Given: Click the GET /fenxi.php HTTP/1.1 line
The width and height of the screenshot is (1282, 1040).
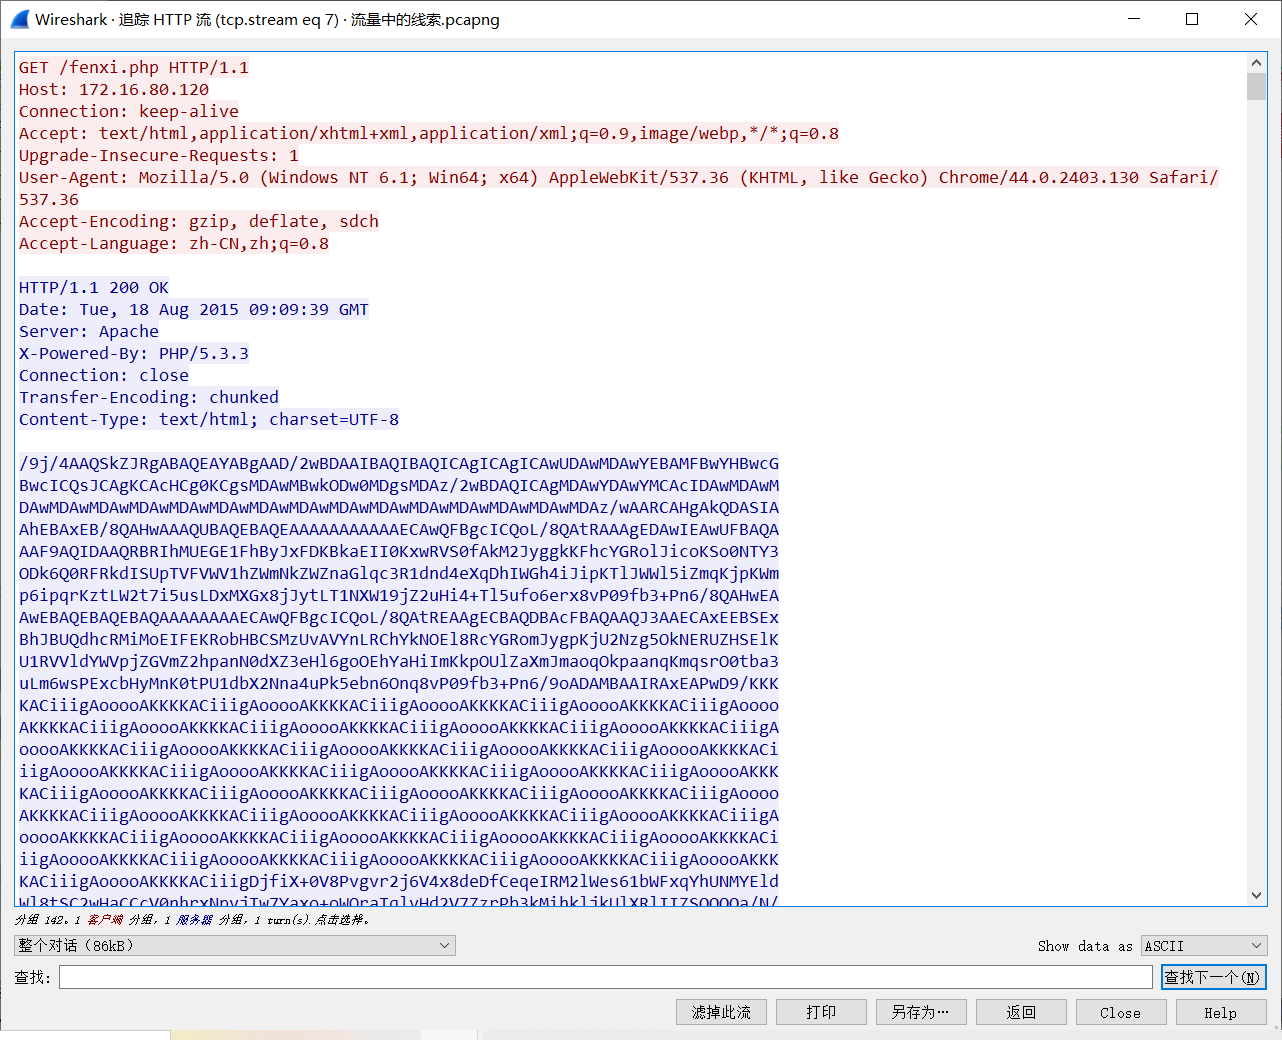Looking at the screenshot, I should pos(134,67).
